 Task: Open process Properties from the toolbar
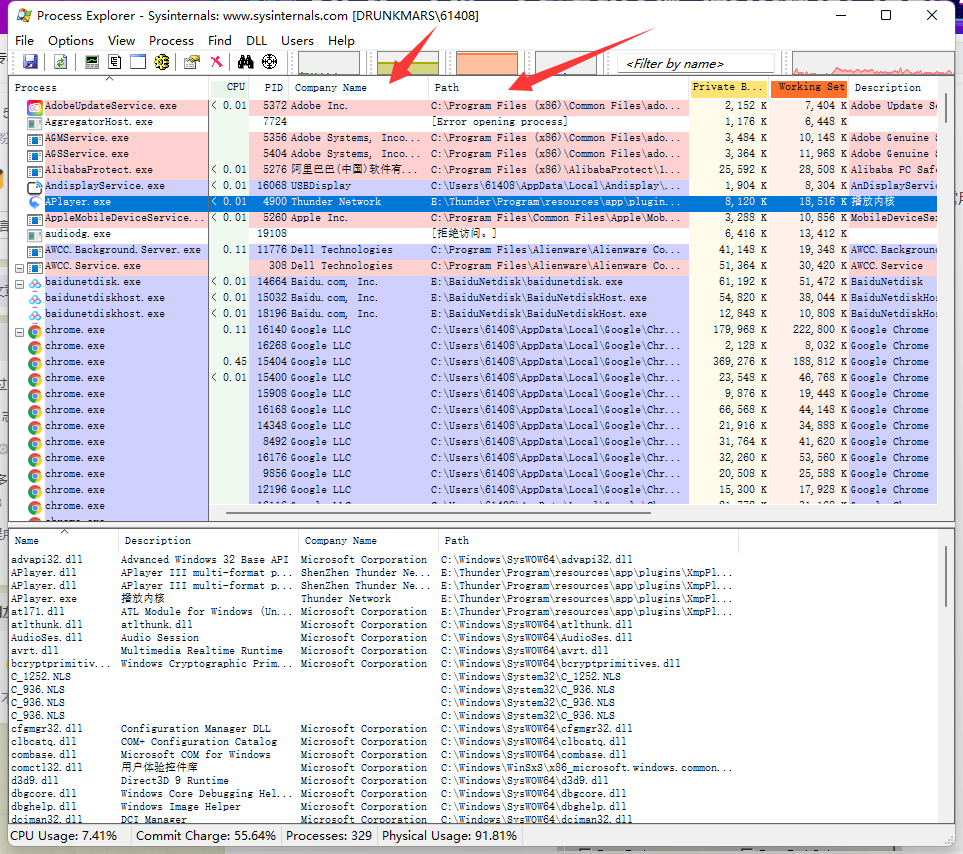pos(192,62)
